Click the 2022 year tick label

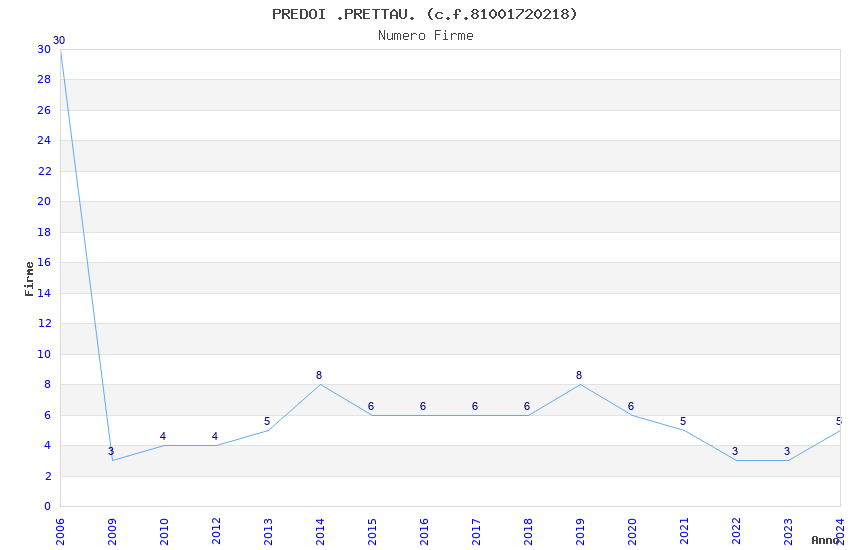(737, 532)
